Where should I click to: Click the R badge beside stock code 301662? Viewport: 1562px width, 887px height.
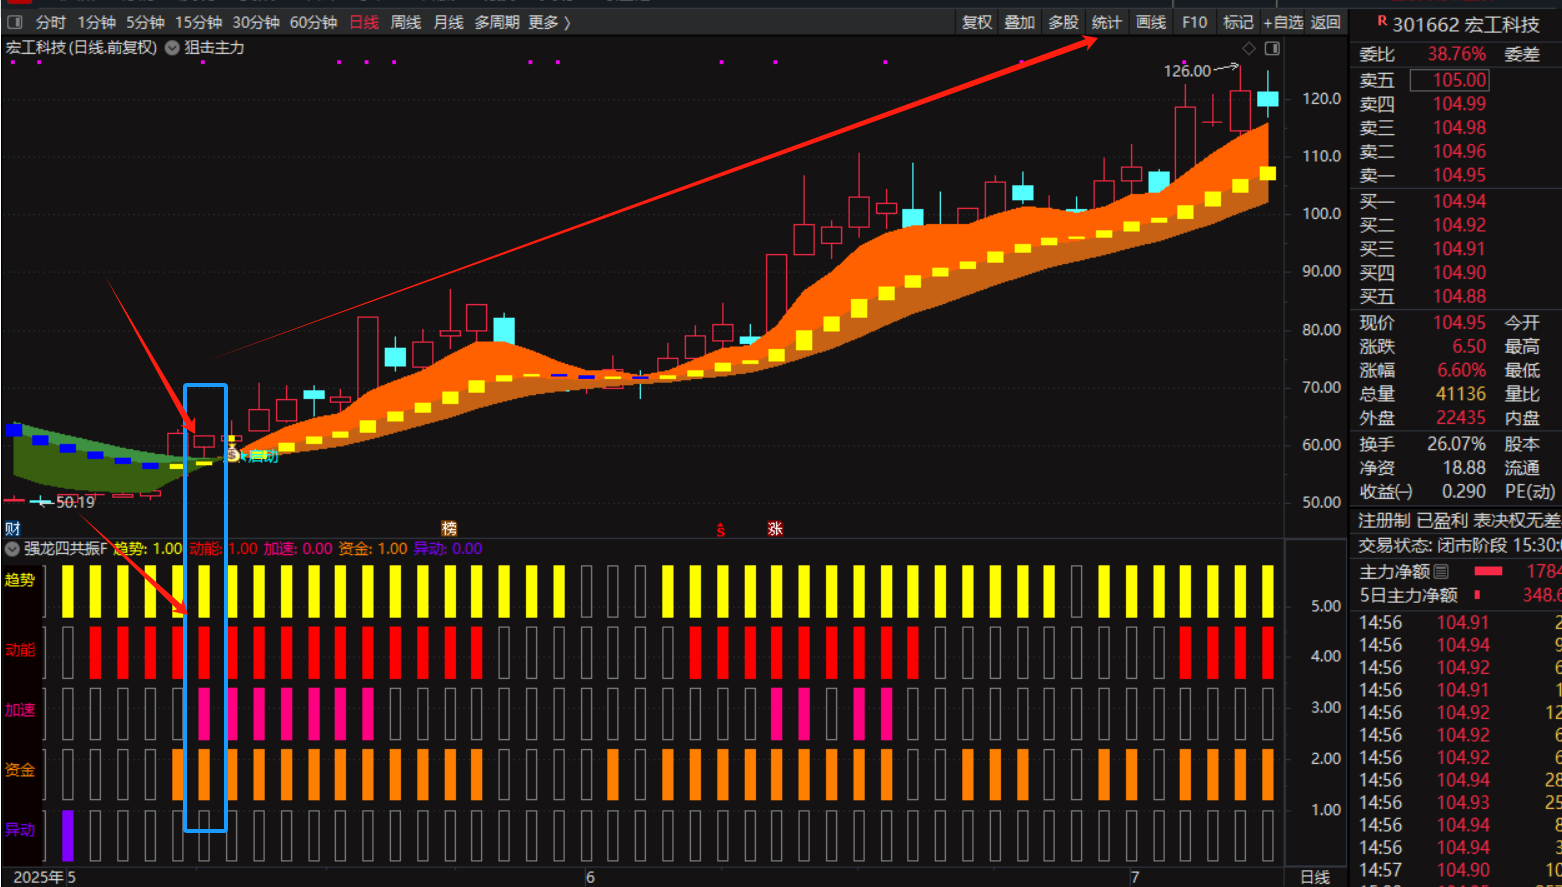point(1382,21)
